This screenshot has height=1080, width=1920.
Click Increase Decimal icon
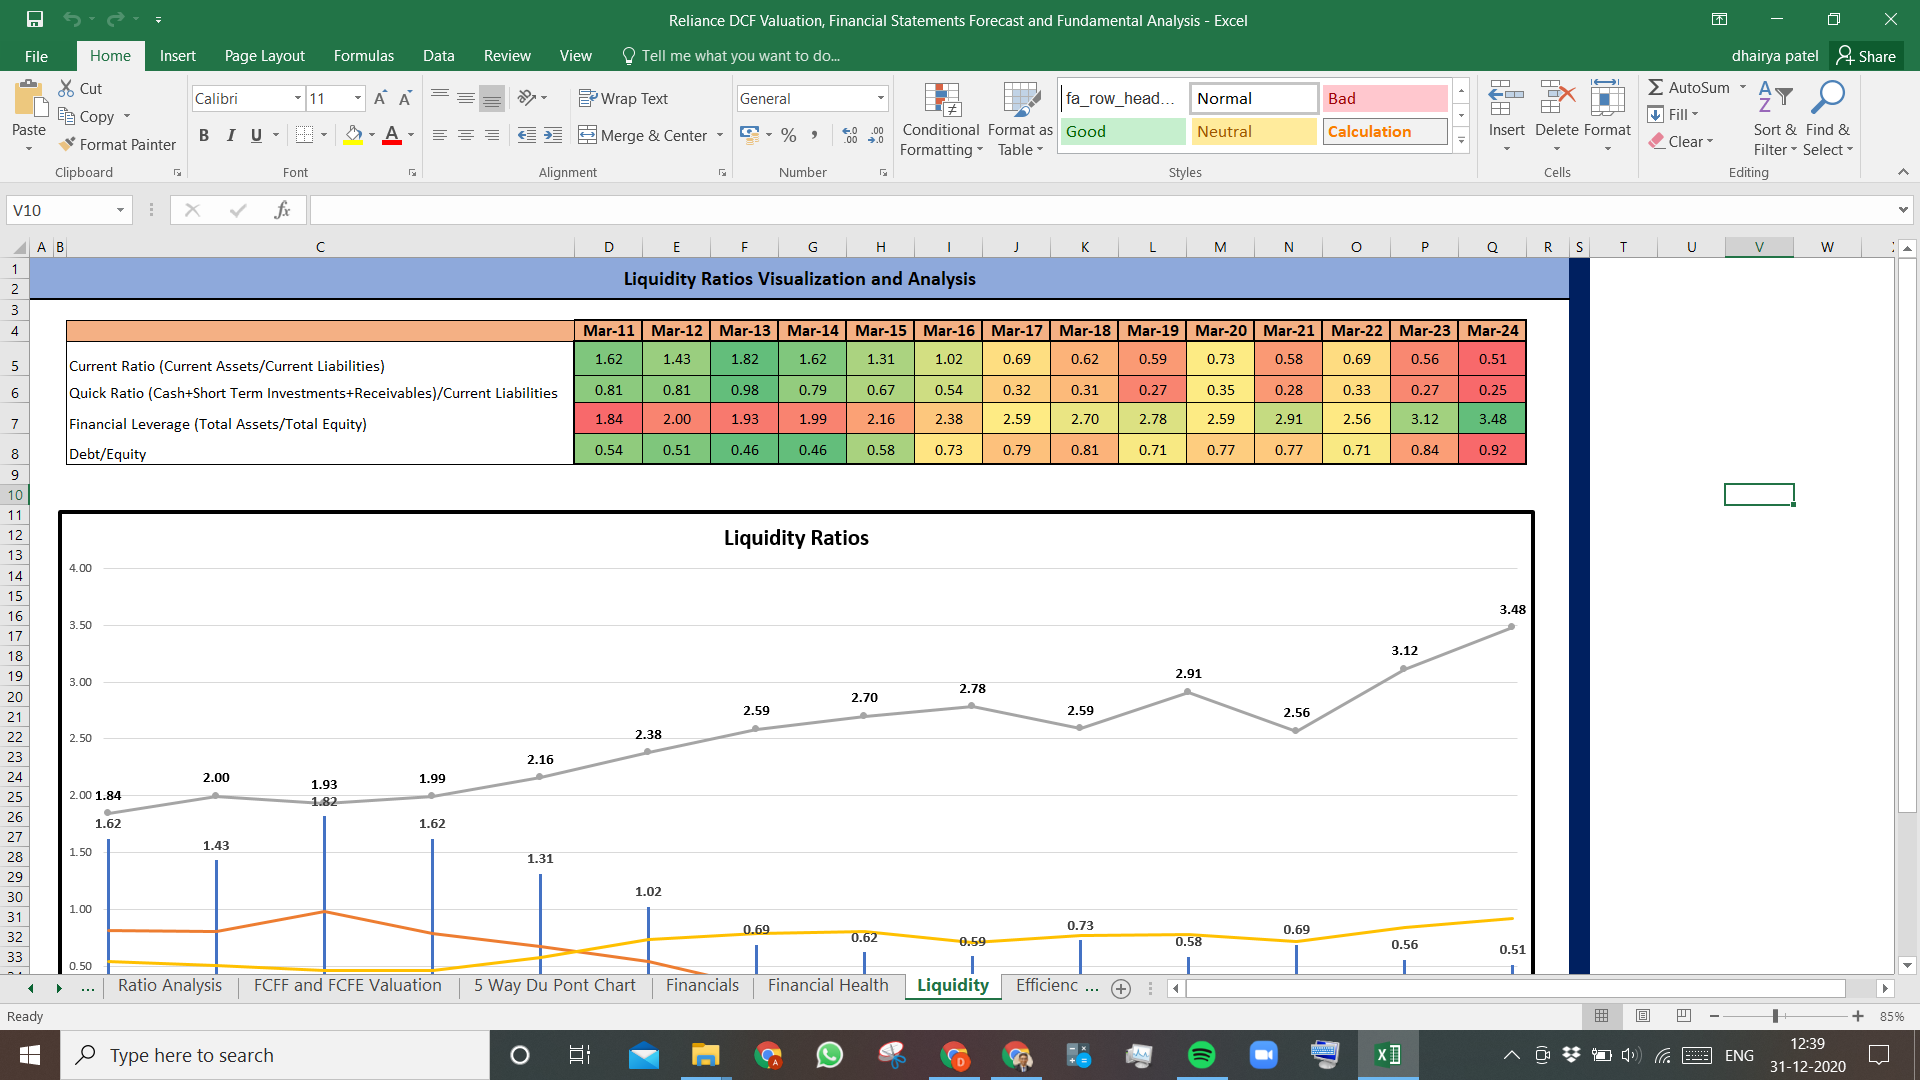(x=850, y=135)
